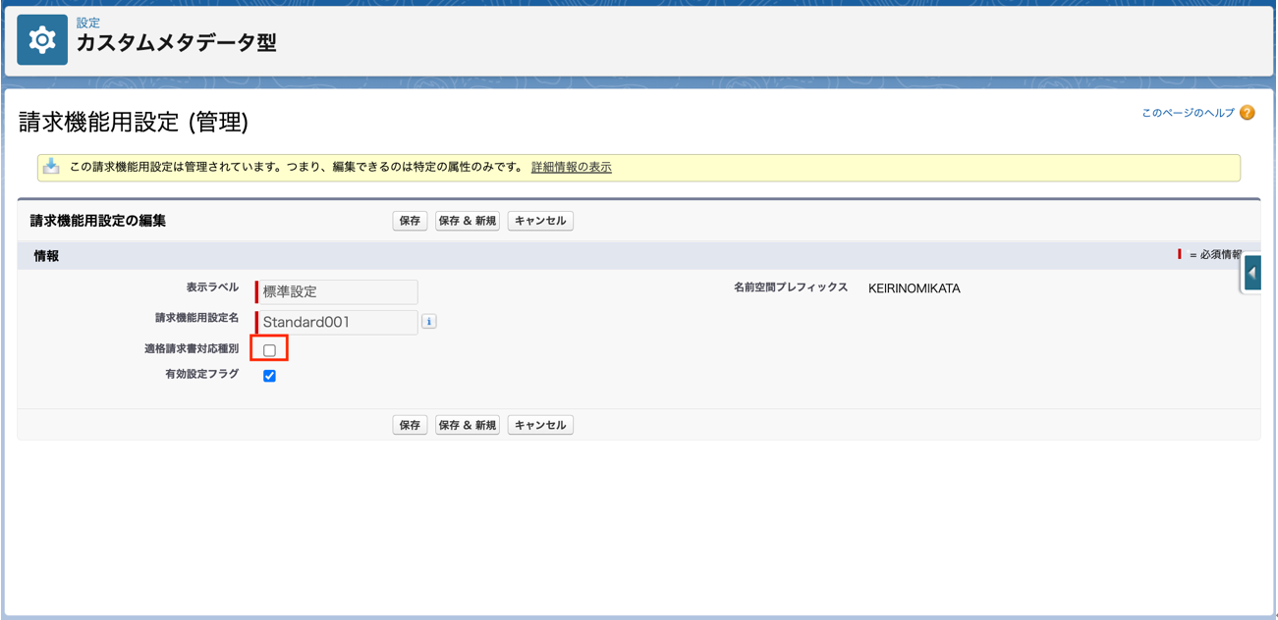Expand the collapsed right side panel arrow
1278x620 pixels.
tap(1254, 273)
